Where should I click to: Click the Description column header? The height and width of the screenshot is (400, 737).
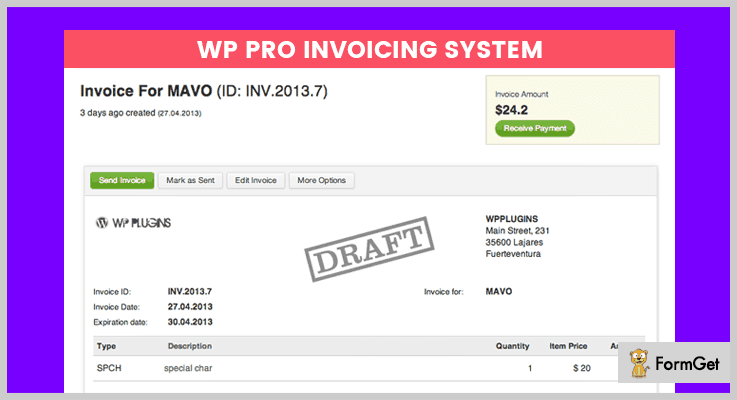(190, 346)
